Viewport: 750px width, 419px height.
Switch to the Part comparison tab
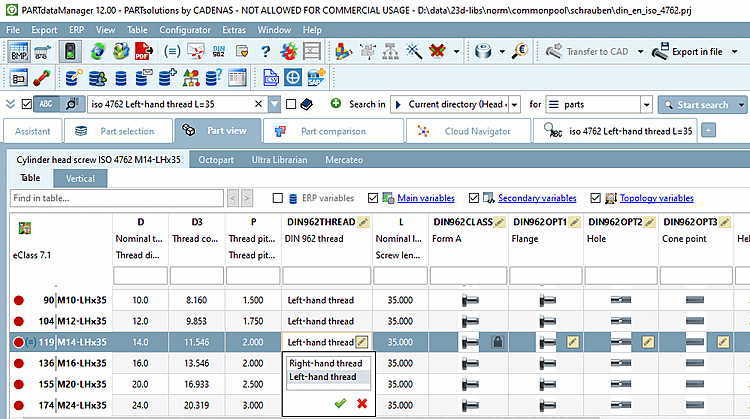click(x=332, y=131)
